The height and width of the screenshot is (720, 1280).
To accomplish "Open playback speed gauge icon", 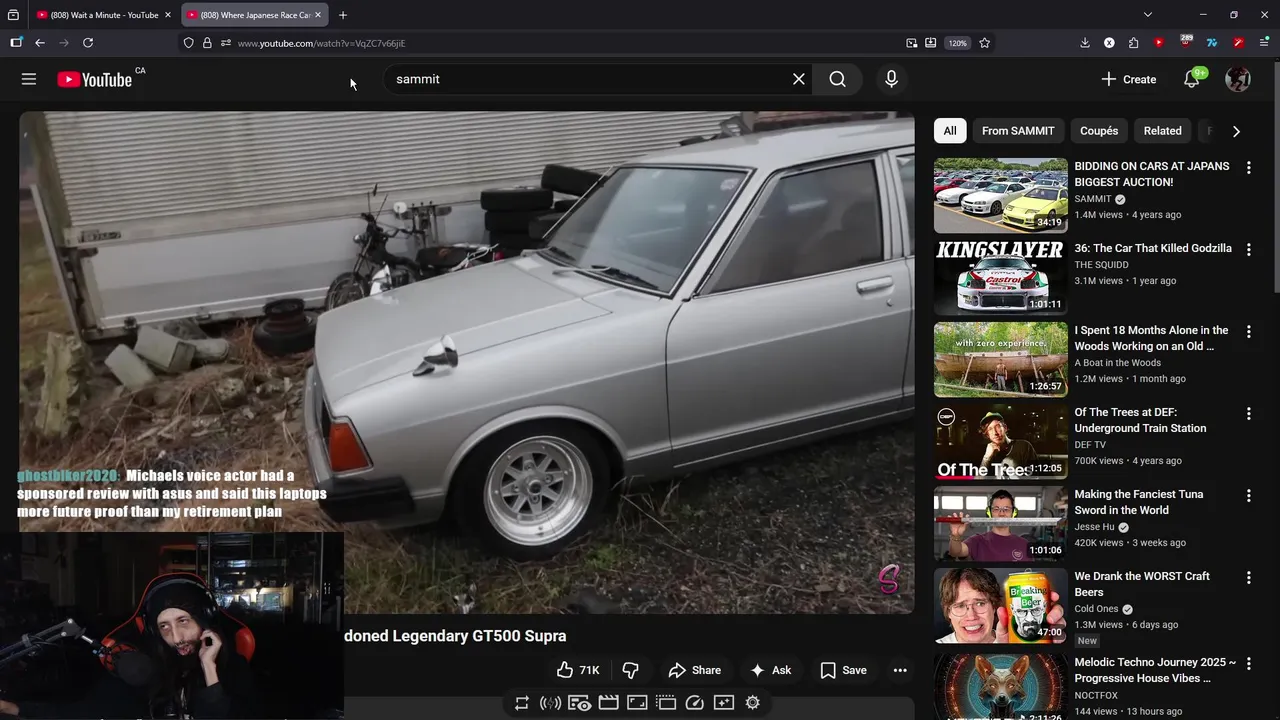I will point(695,703).
